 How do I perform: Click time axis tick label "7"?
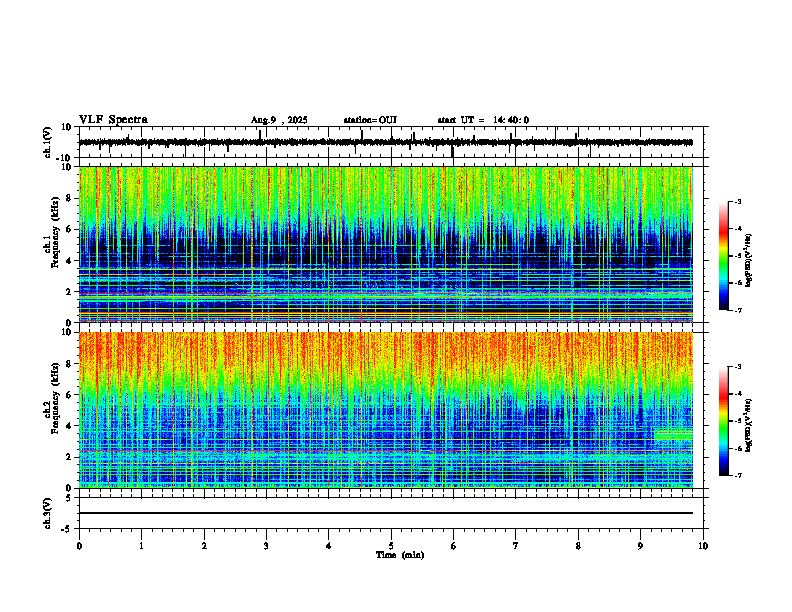pyautogui.click(x=516, y=546)
